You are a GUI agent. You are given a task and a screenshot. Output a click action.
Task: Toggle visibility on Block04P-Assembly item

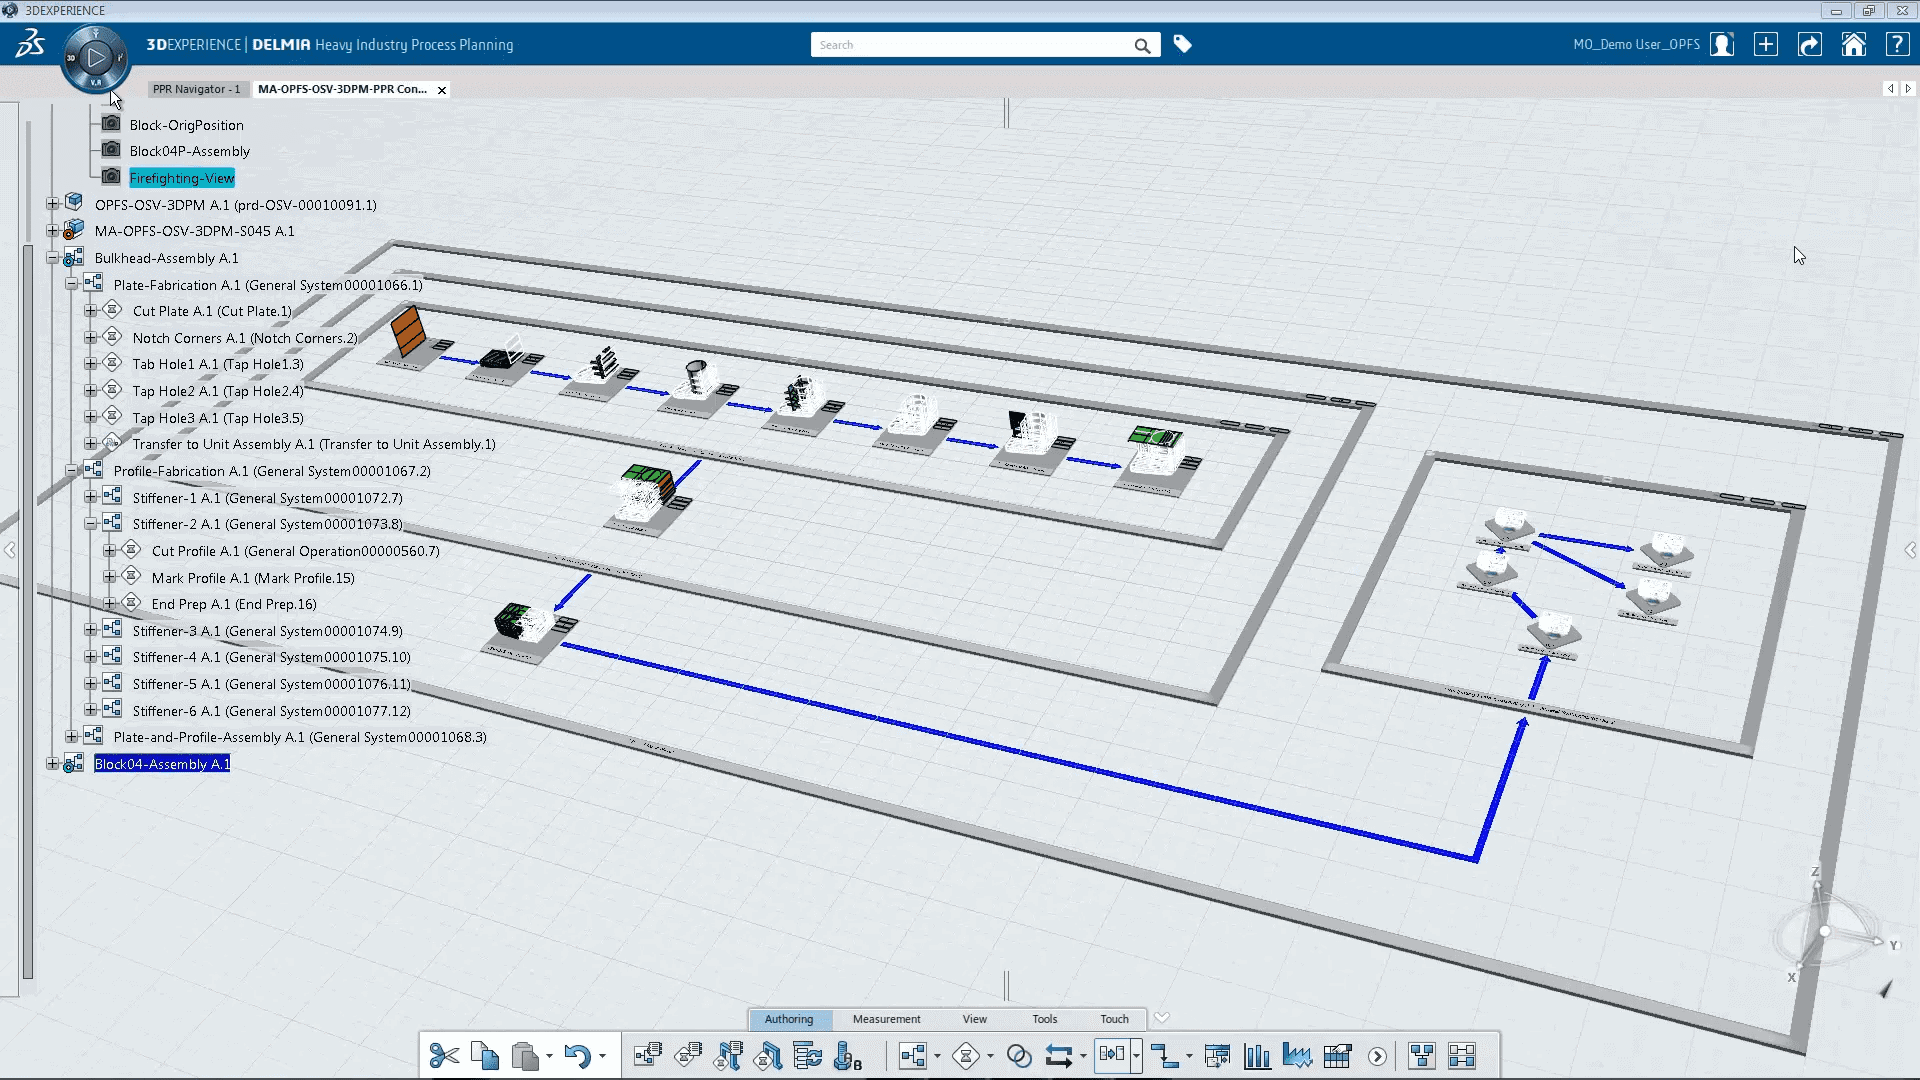[x=111, y=149]
